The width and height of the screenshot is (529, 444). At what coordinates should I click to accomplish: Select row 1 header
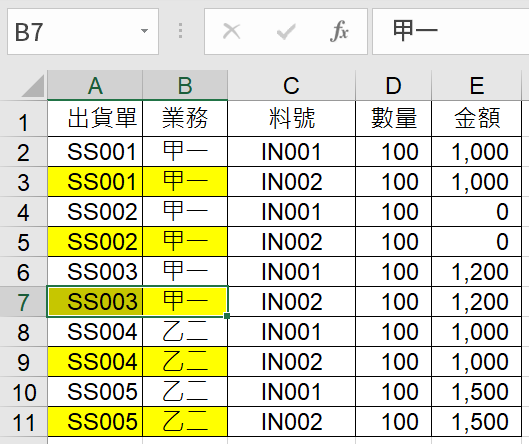coord(24,119)
